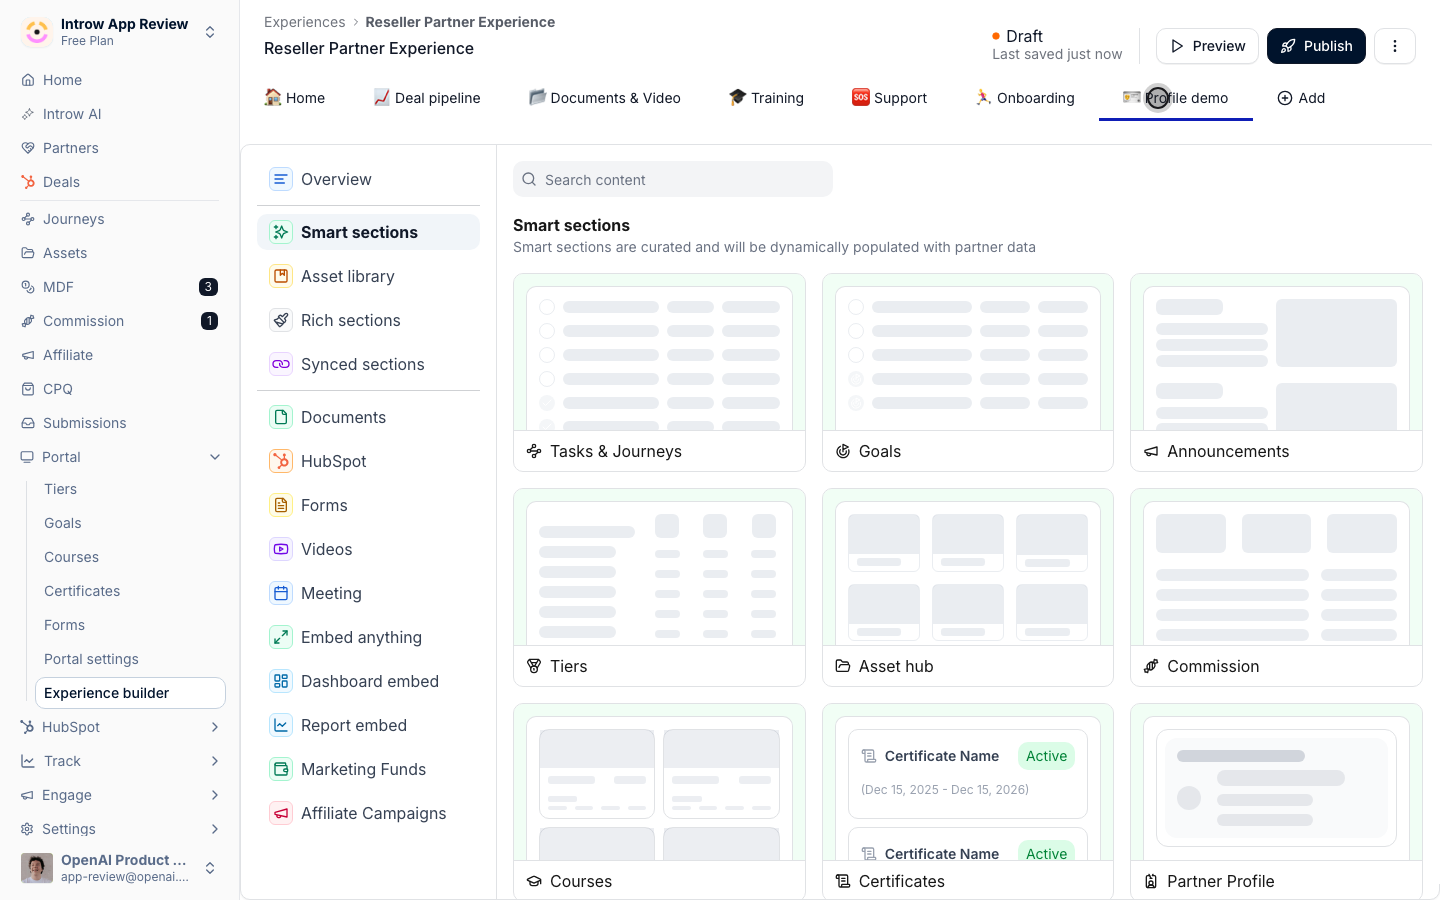Screen dimensions: 1440x900
Task: Click the Introw AI sparkle icon
Action: 28,114
